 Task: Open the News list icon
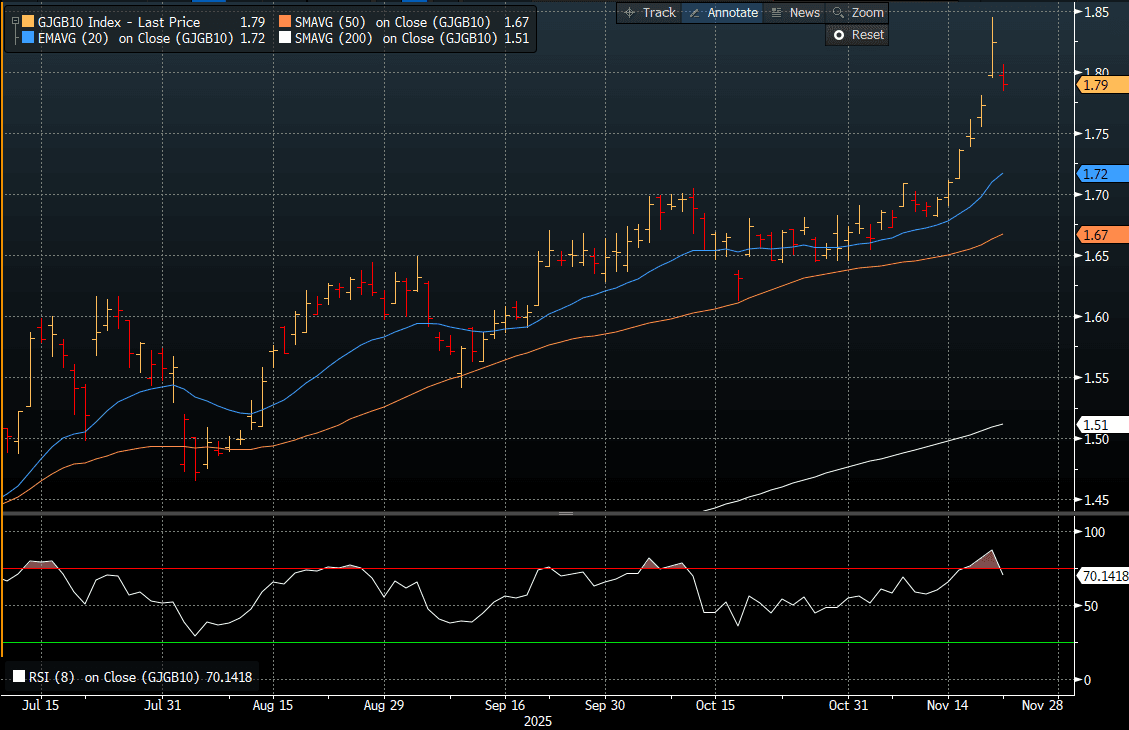(x=776, y=13)
